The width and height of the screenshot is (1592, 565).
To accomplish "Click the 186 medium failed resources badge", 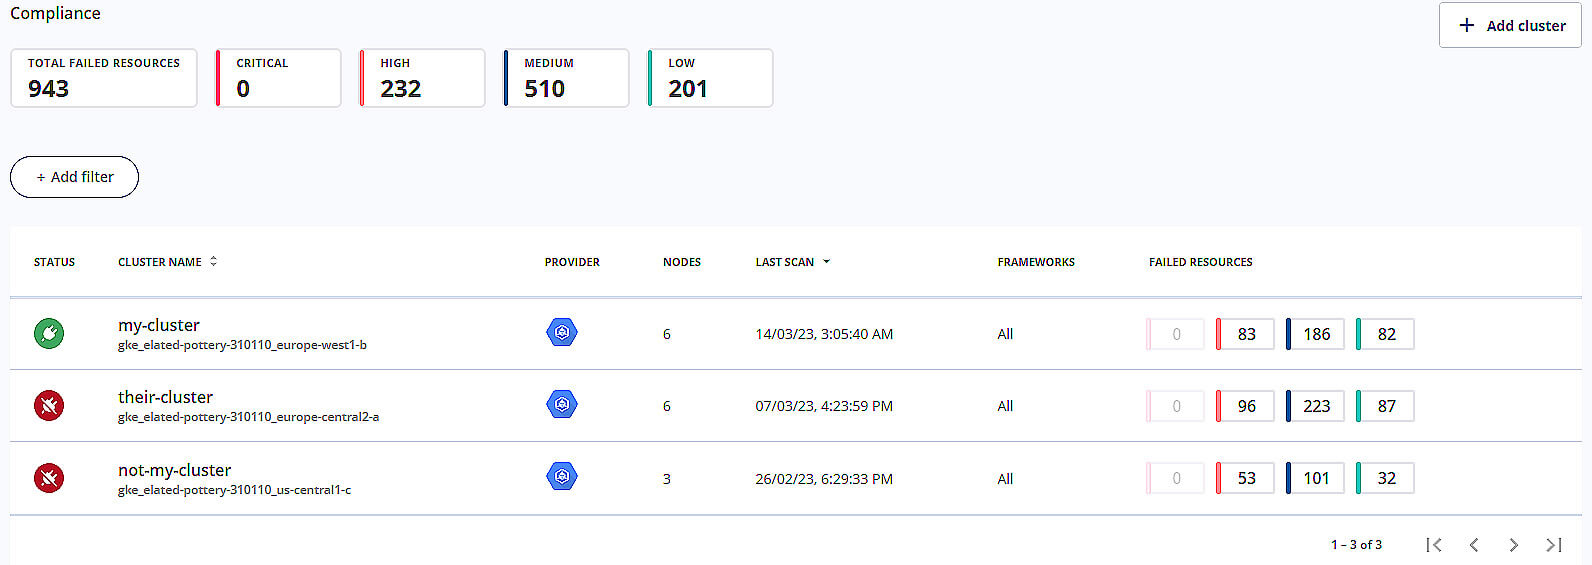I will point(1315,334).
